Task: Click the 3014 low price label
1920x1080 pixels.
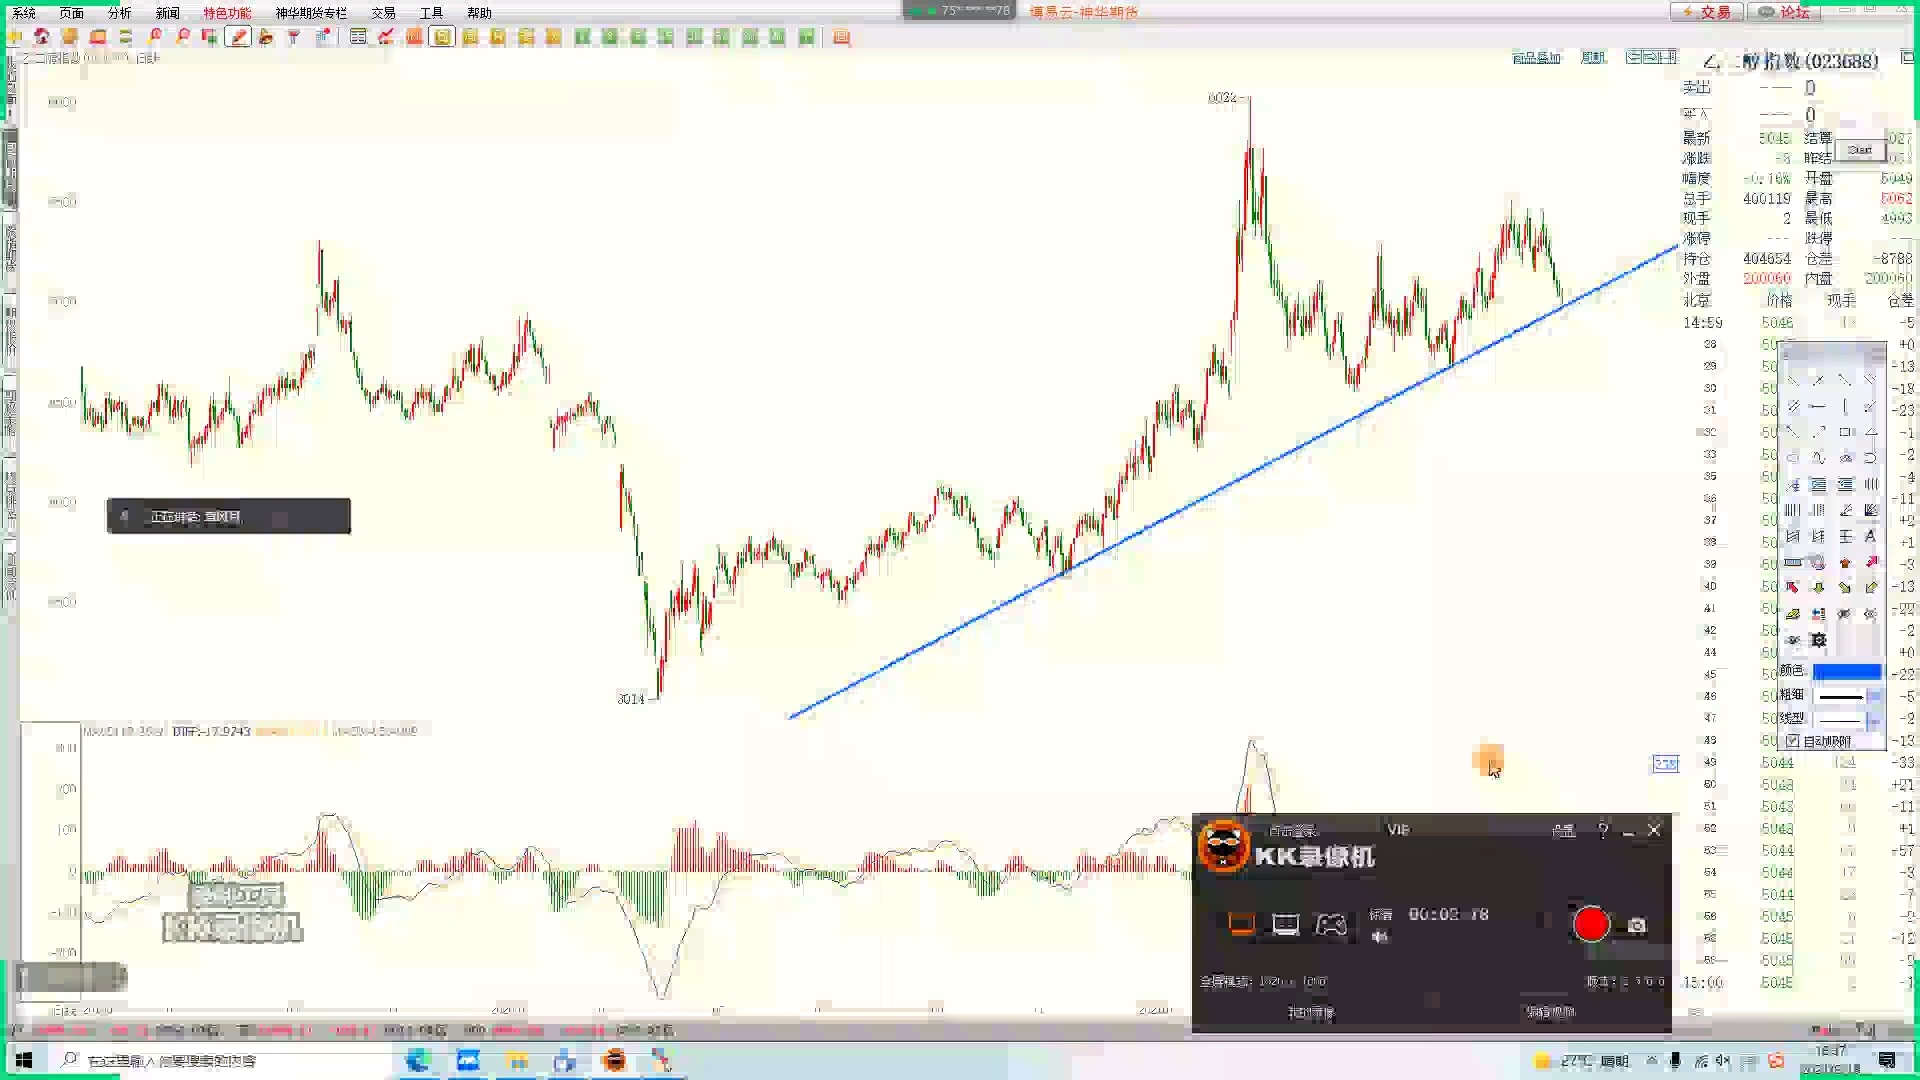Action: pyautogui.click(x=631, y=699)
